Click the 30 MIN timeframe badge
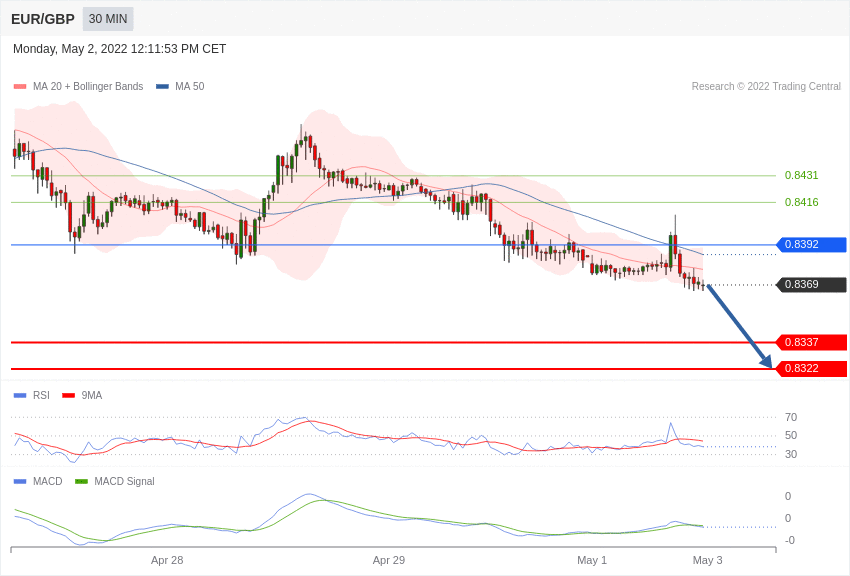The height and width of the screenshot is (576, 850). pyautogui.click(x=108, y=19)
